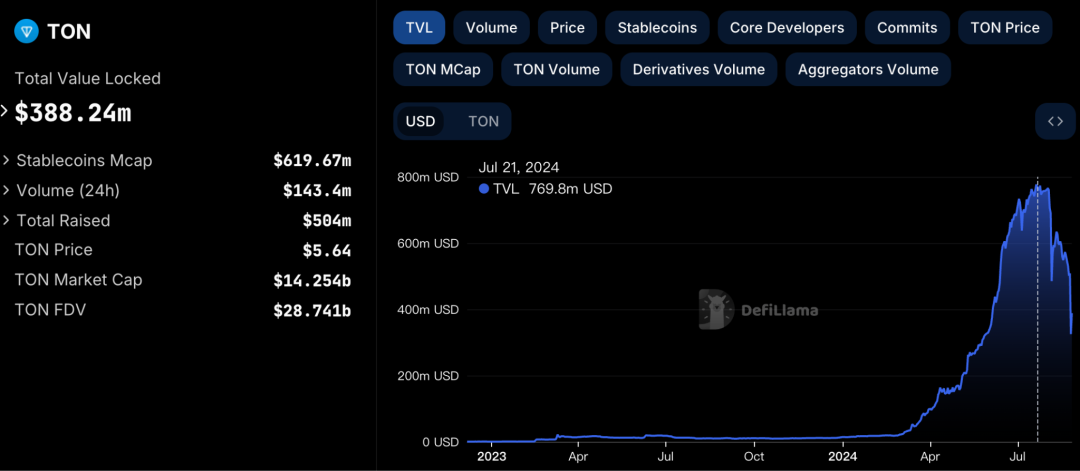Enable the Volume chart metric
The width and height of the screenshot is (1080, 471).
[x=491, y=28]
